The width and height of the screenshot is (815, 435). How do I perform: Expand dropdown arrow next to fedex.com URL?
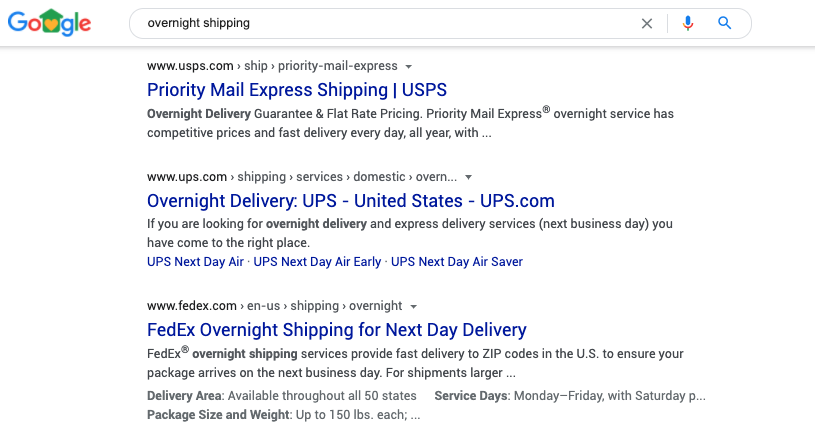(414, 307)
